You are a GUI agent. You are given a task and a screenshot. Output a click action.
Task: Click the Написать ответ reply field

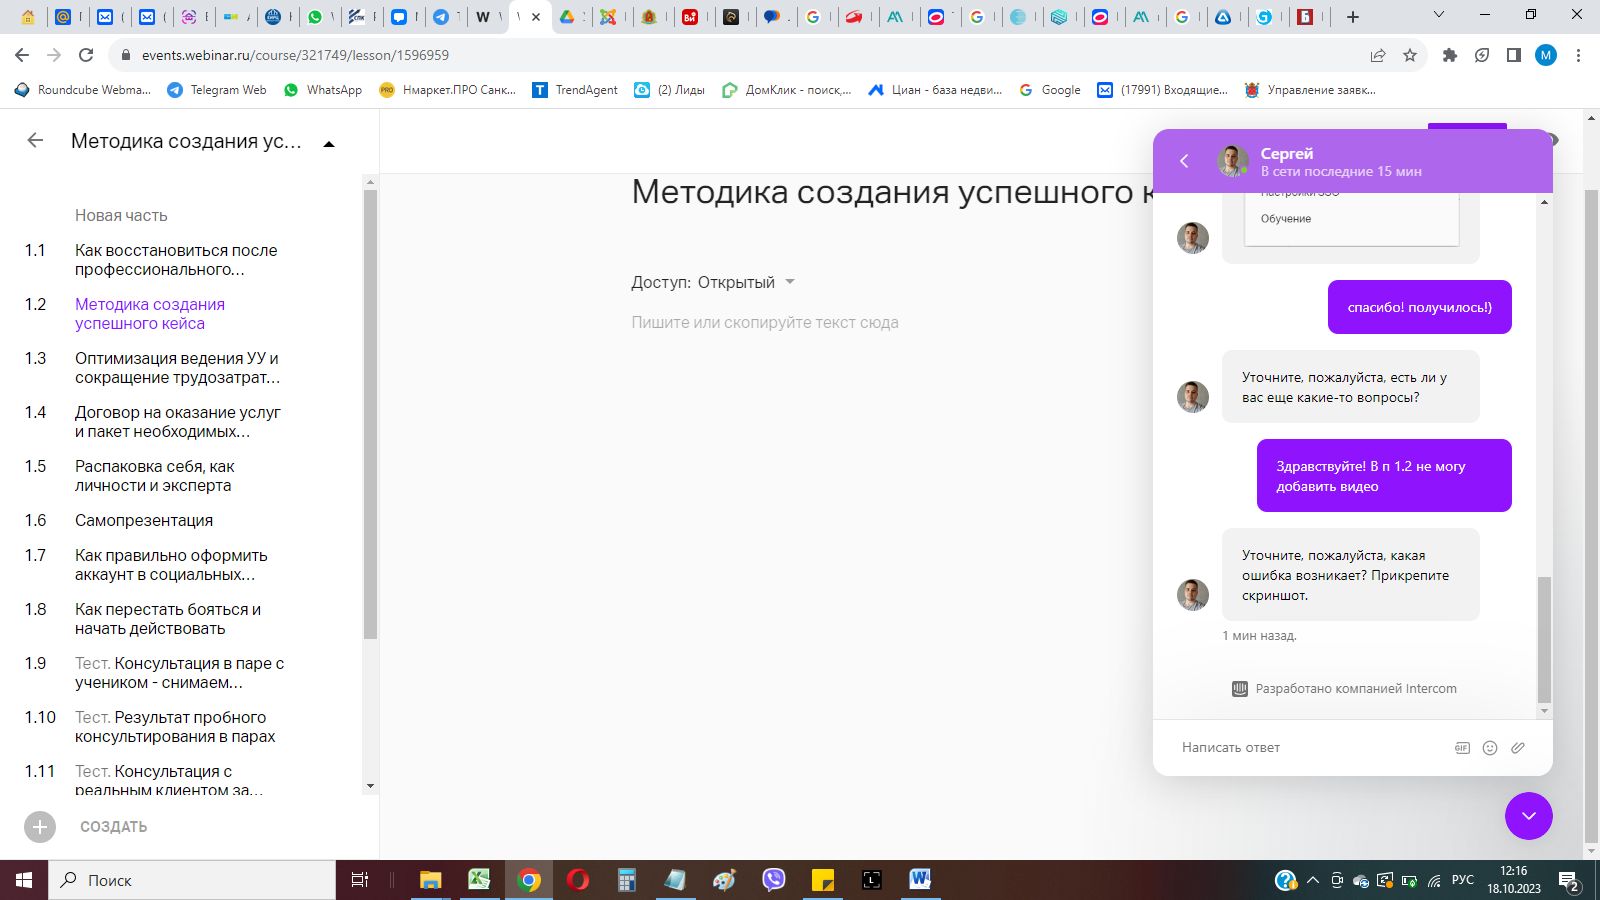1310,748
